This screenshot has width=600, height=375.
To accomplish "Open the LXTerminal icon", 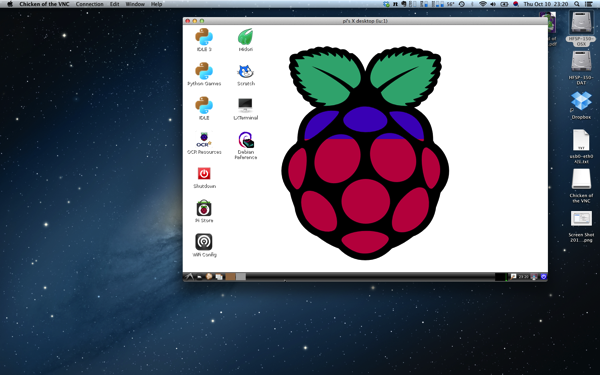I will [245, 108].
